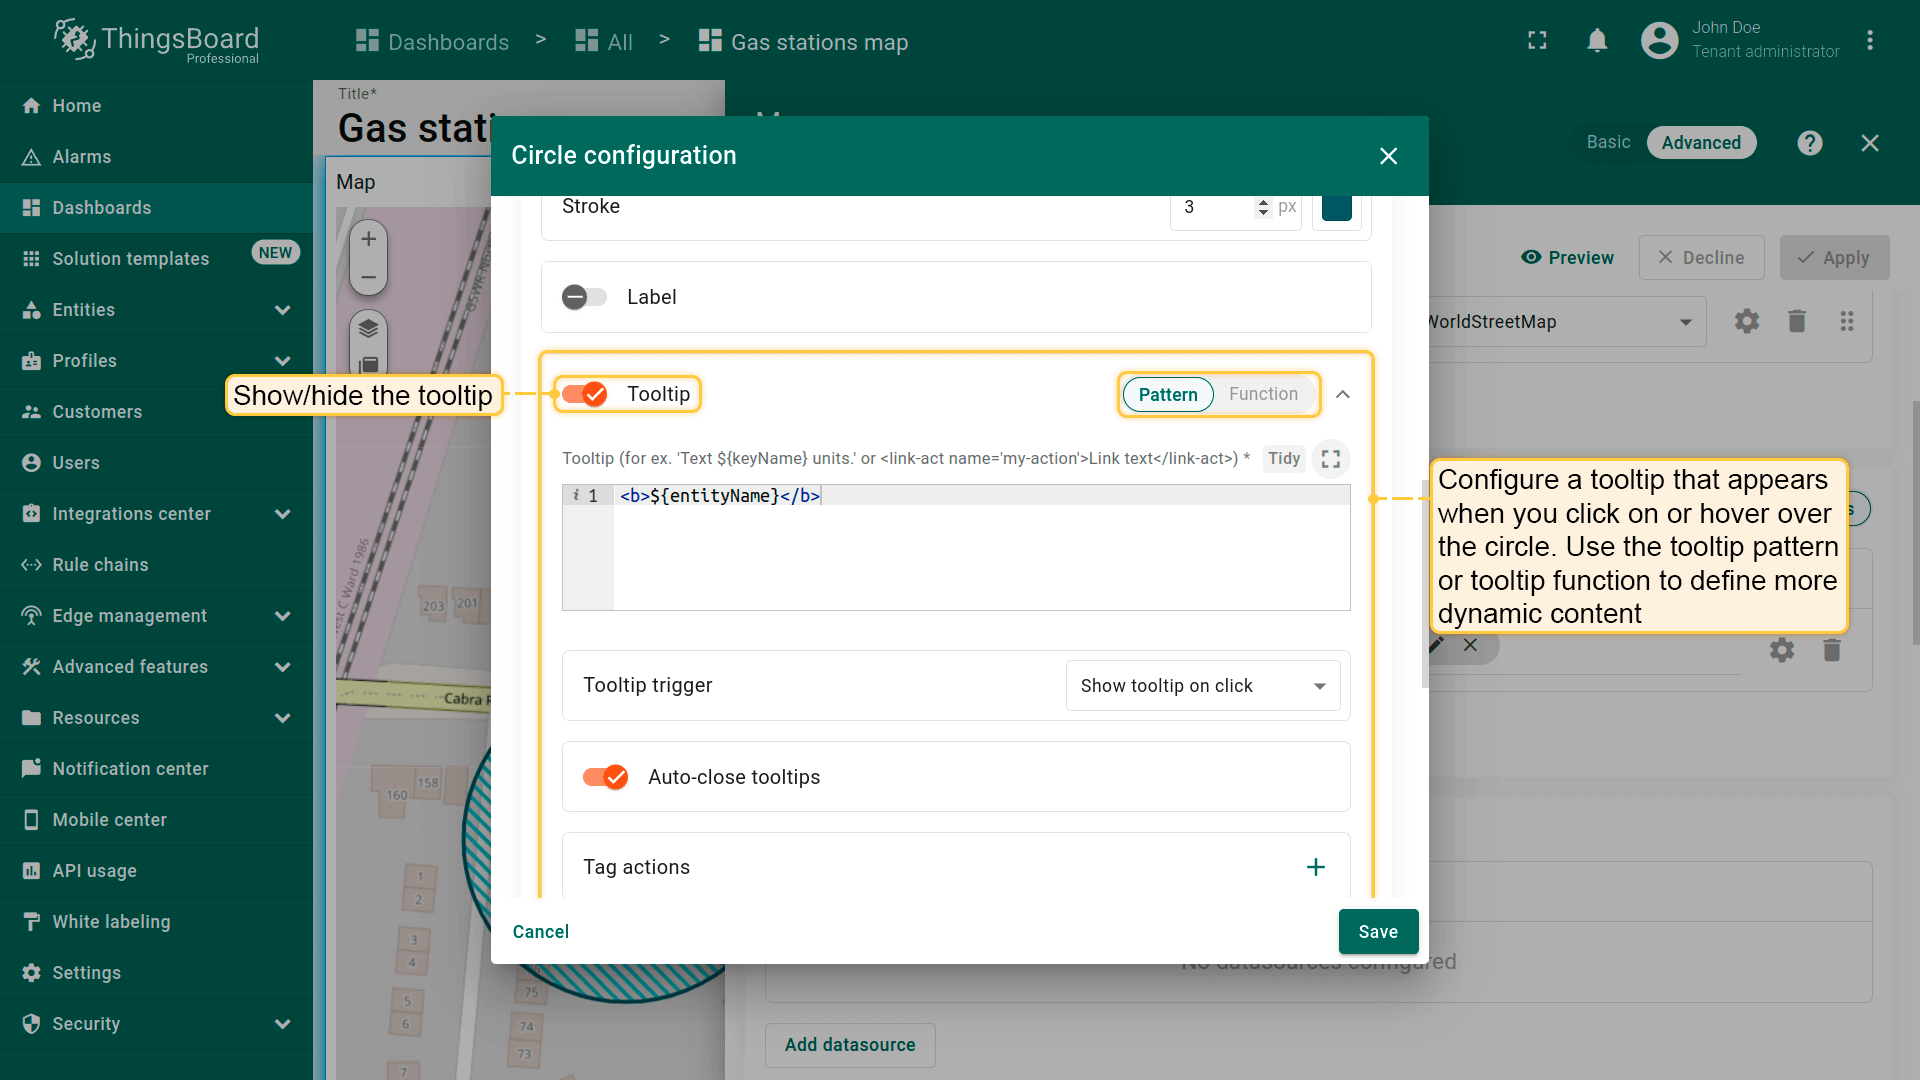The width and height of the screenshot is (1920, 1080).
Task: Open the stroke color swatch
Action: 1336,207
